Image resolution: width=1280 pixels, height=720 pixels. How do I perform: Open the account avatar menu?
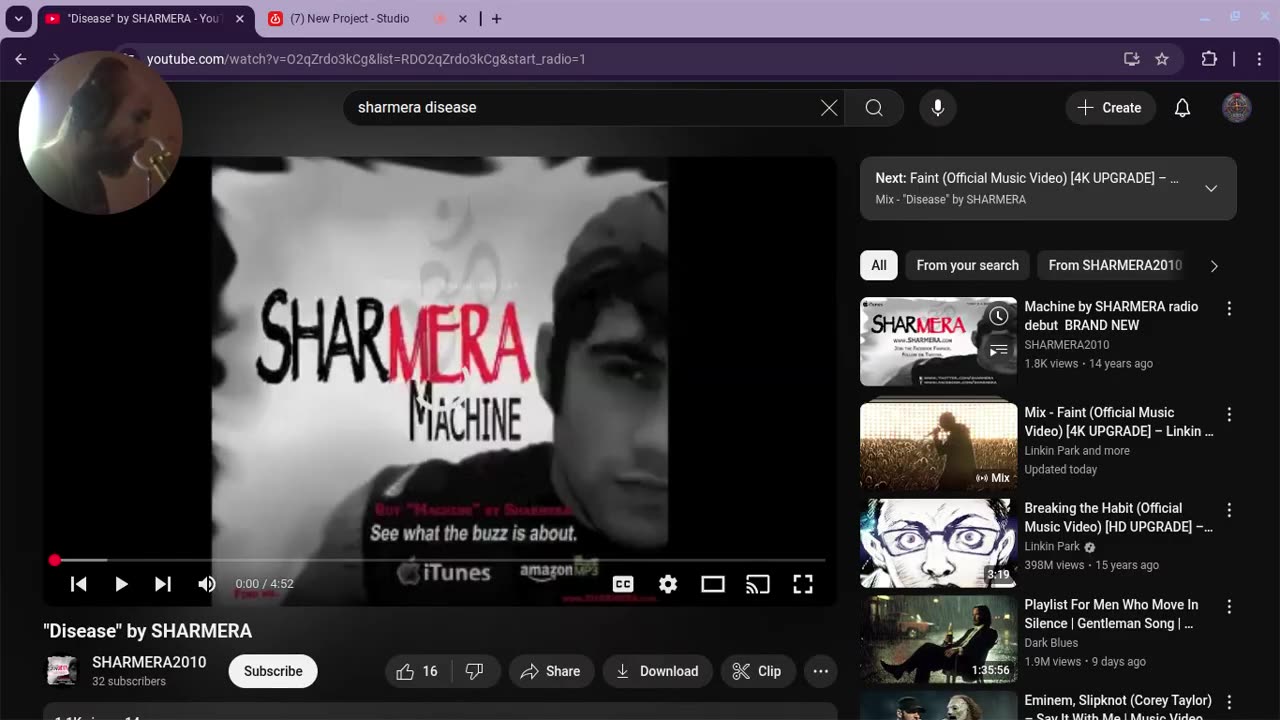click(x=1237, y=107)
